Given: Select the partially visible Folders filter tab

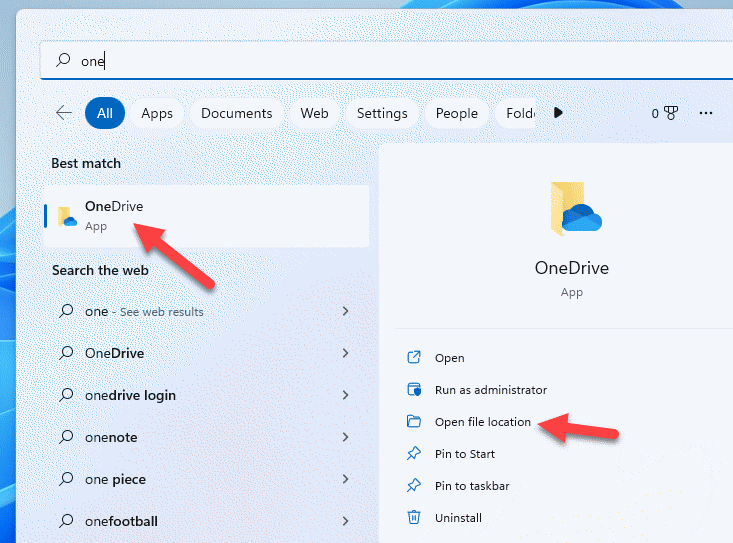Looking at the screenshot, I should pyautogui.click(x=517, y=113).
